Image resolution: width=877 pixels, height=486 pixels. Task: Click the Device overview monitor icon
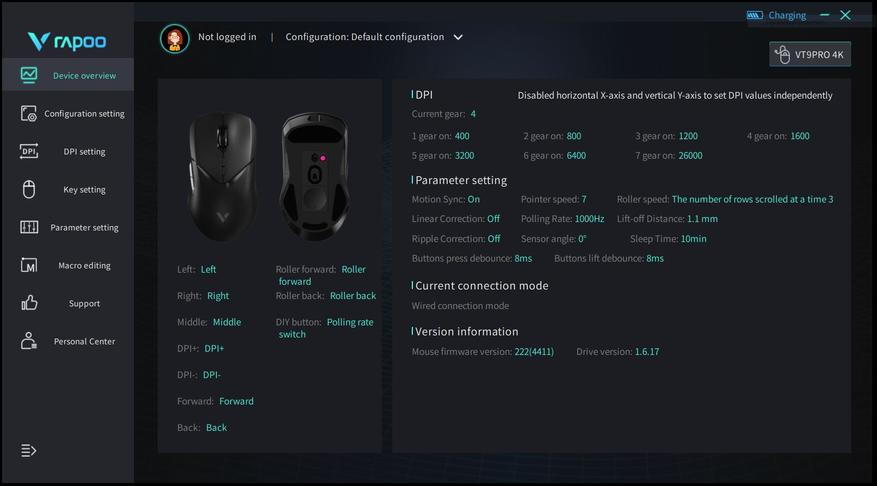pyautogui.click(x=29, y=75)
